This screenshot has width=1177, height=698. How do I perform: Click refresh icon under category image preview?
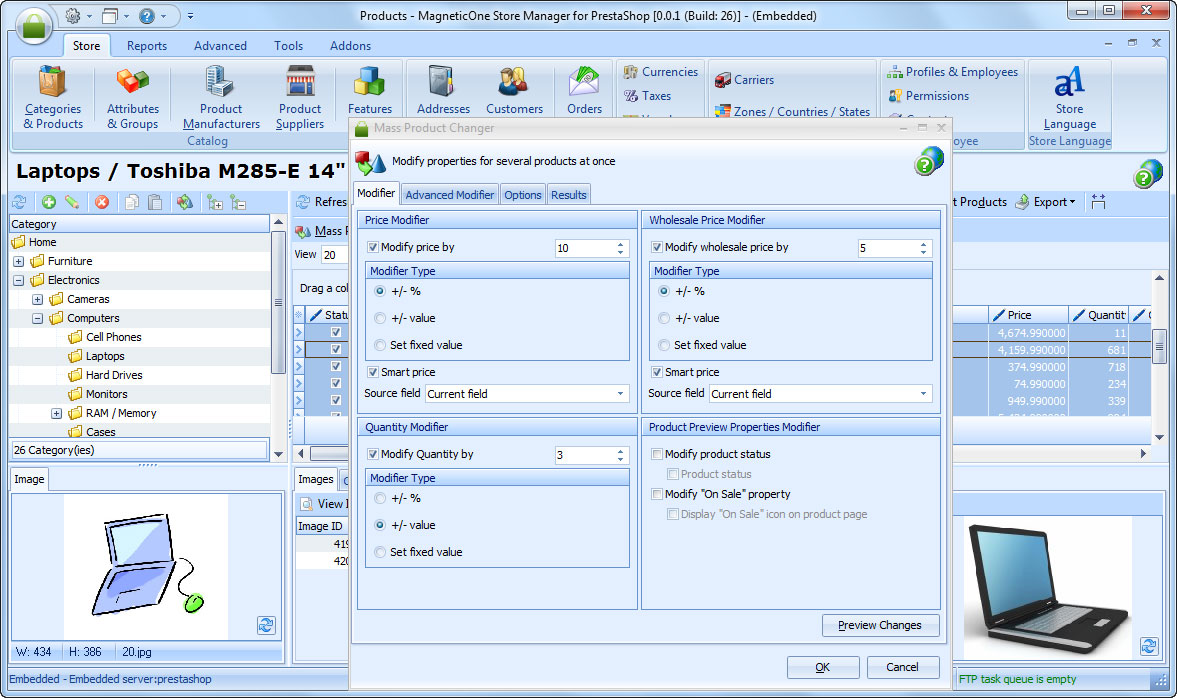(266, 625)
